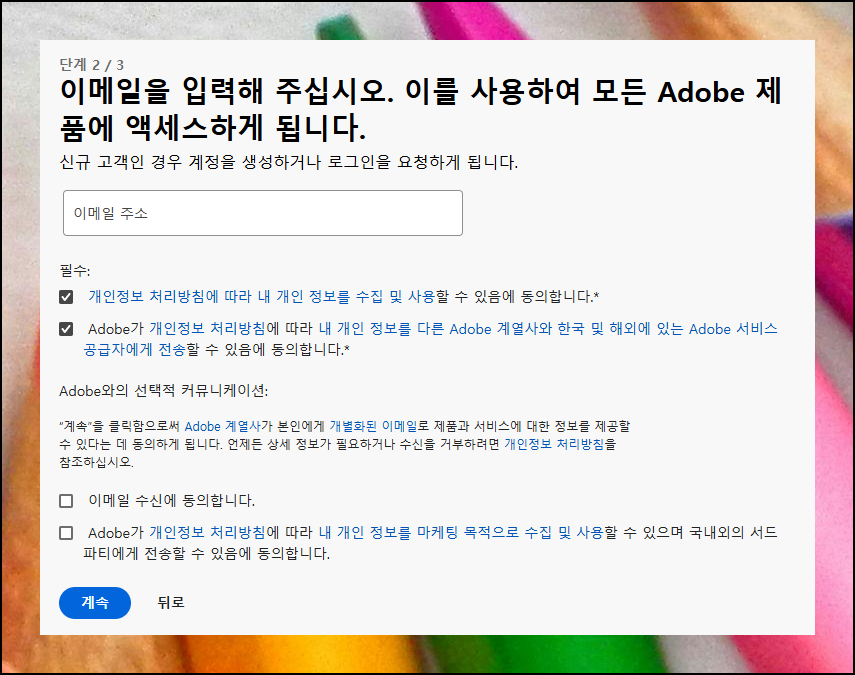Check the marketing purpose consent checkbox
This screenshot has height=675, width=855.
click(66, 533)
